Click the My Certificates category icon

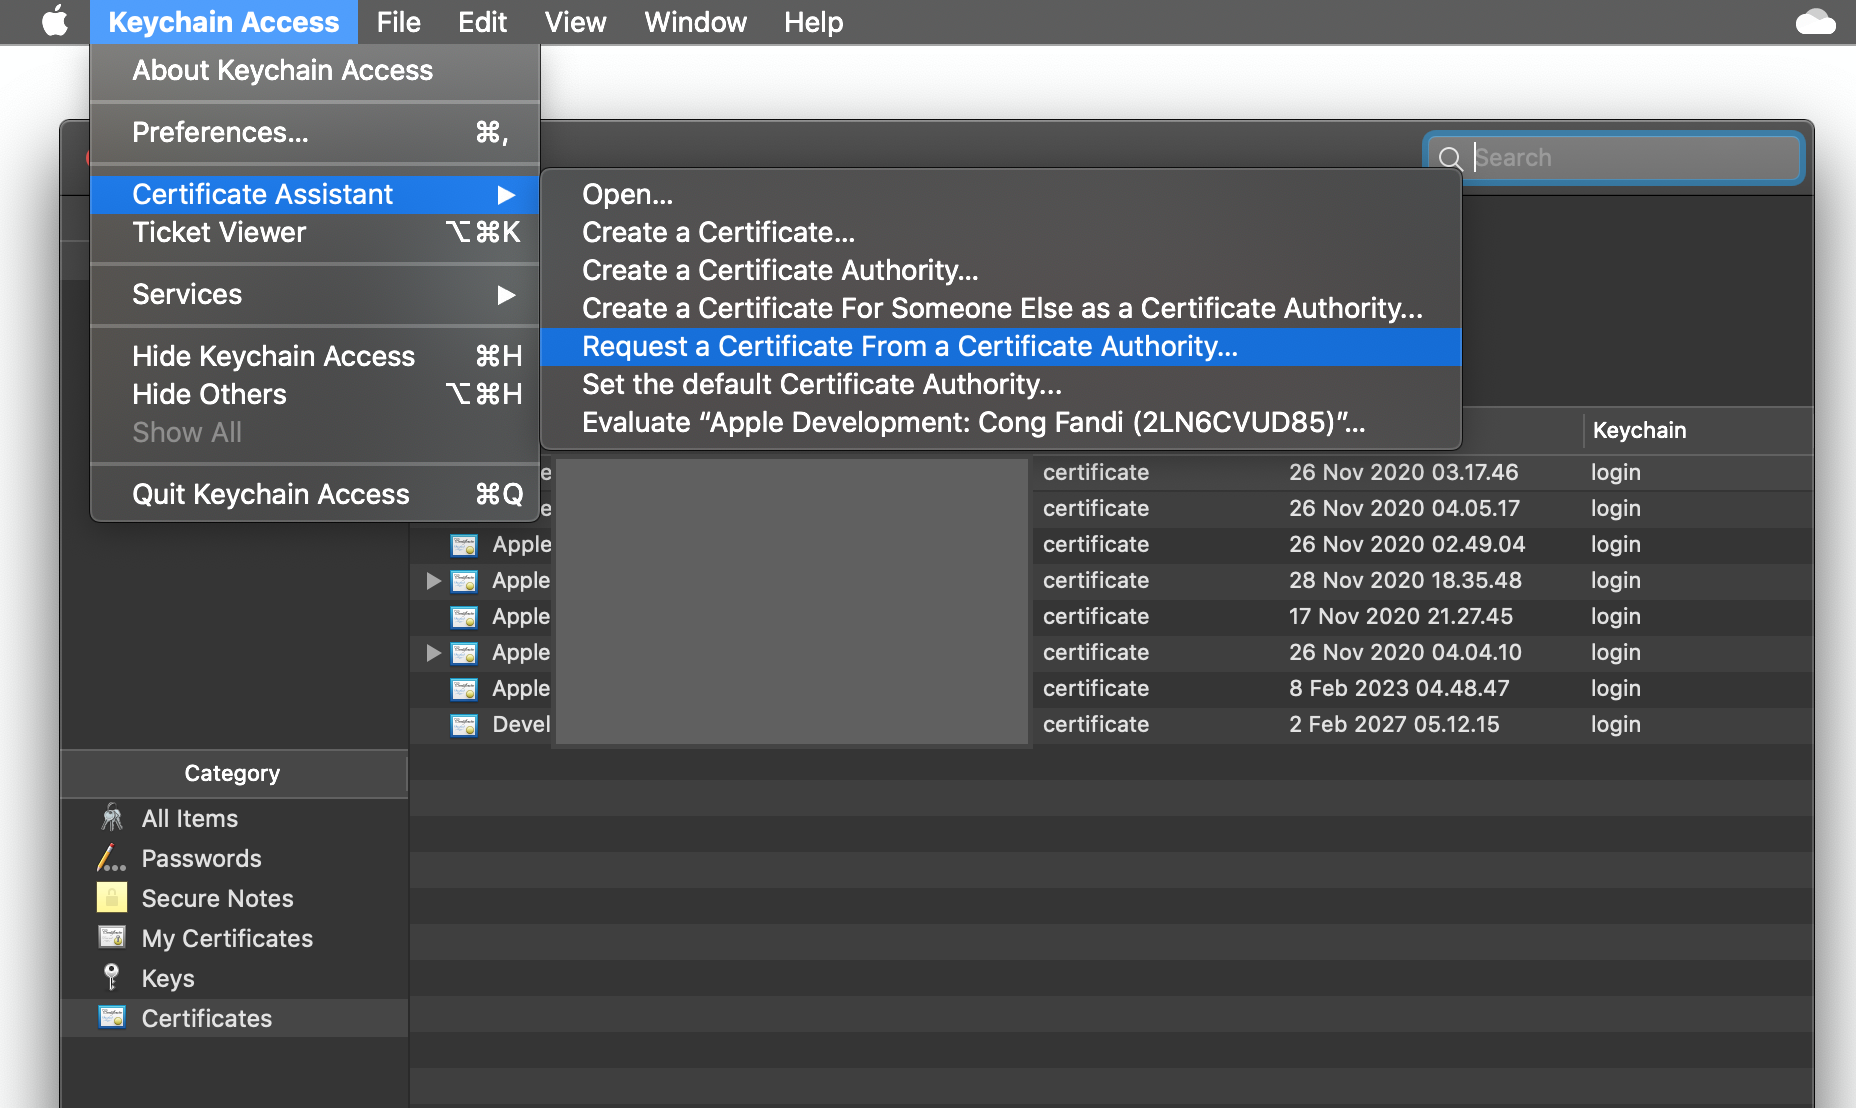[x=111, y=938]
